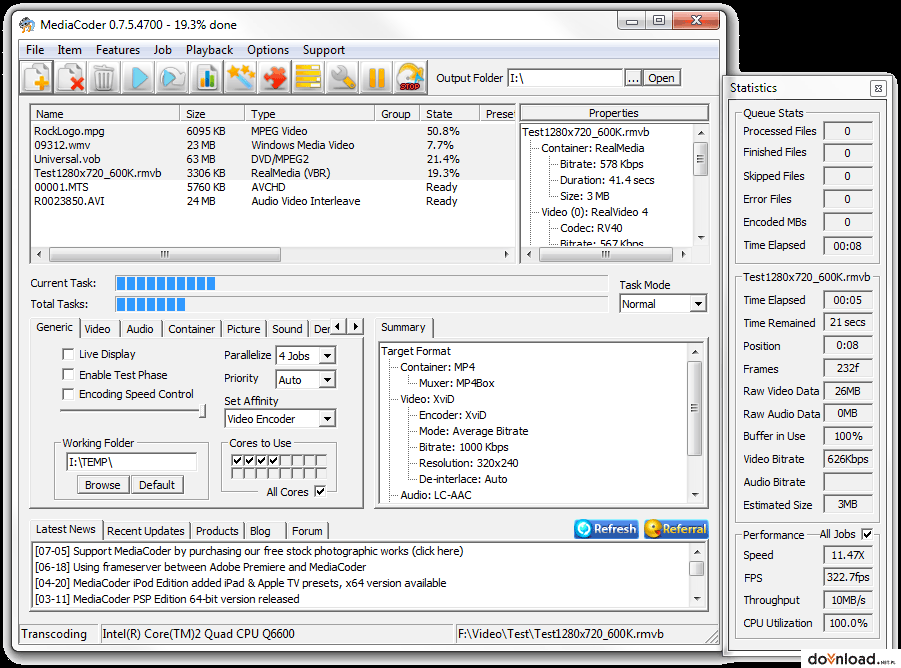
Task: Click the MediaCoder title bar app icon
Action: tap(26, 25)
